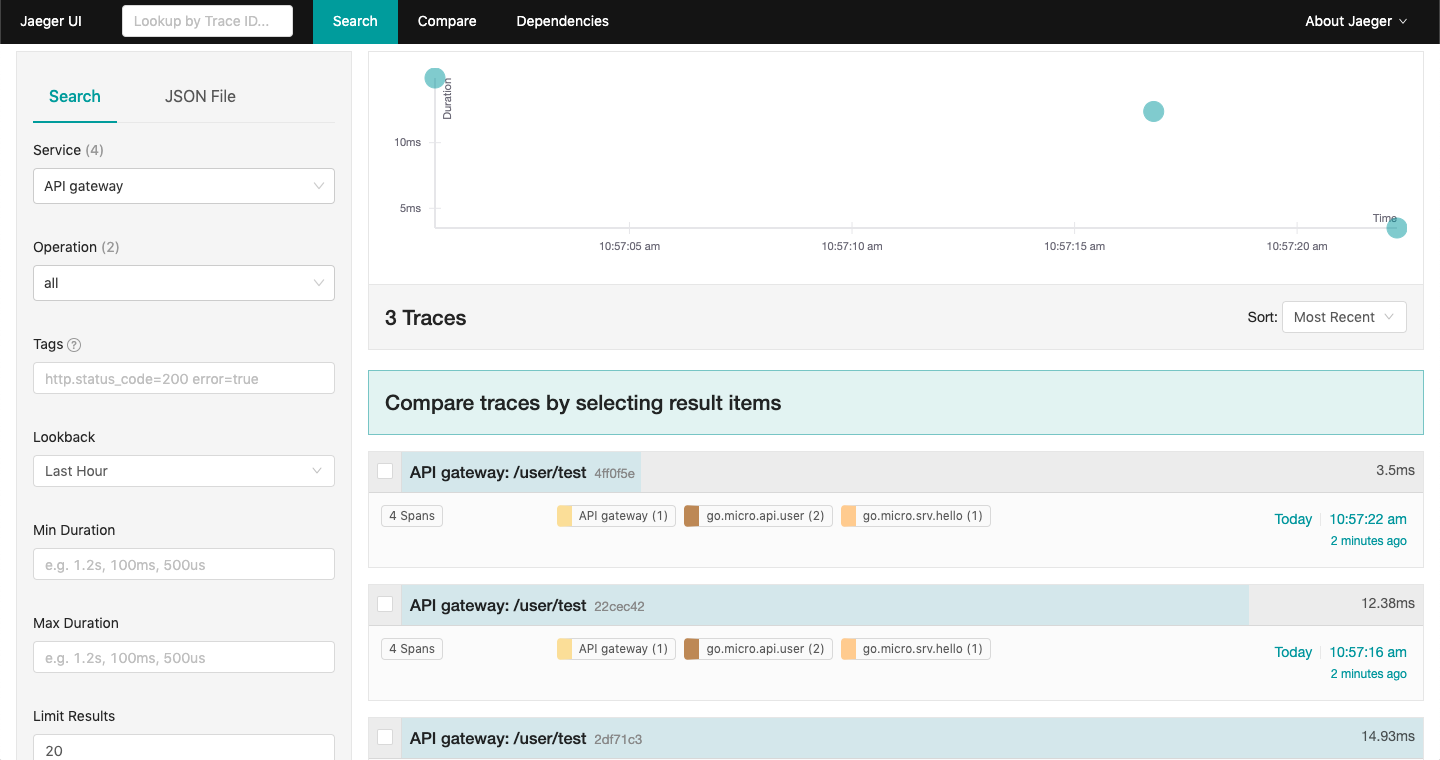1440x760 pixels.
Task: Click the API gateway (1) tag in trace 22cec42
Action: click(x=616, y=649)
